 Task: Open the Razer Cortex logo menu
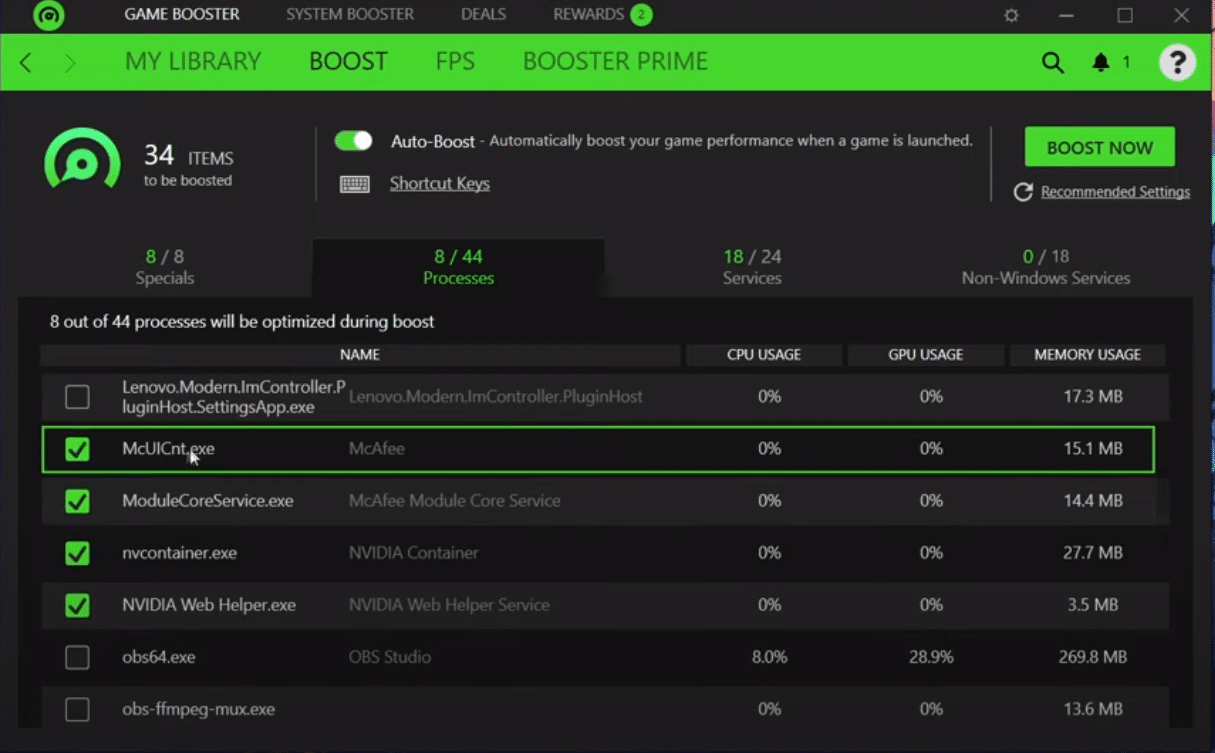click(48, 16)
